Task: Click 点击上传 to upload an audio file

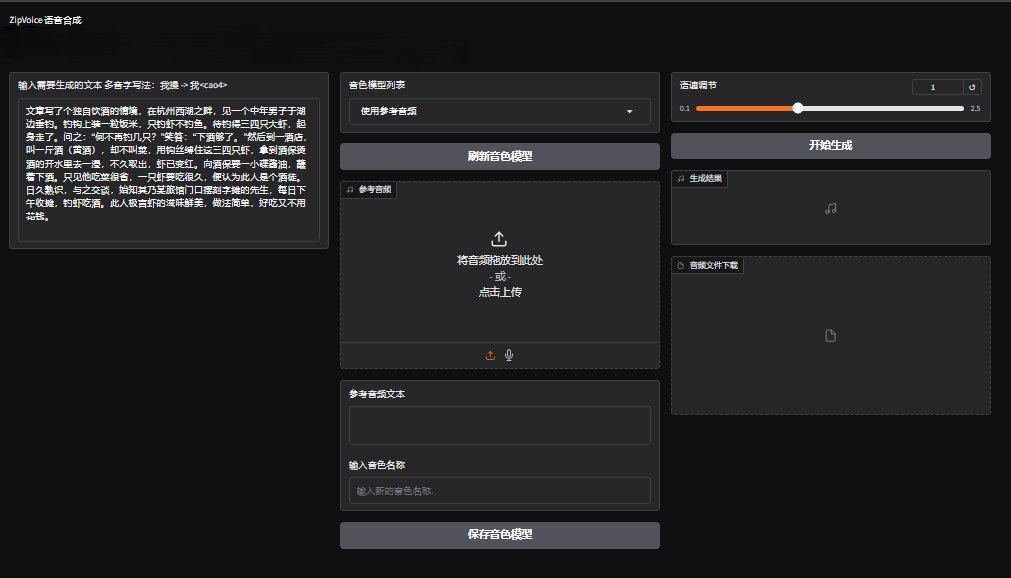Action: (499, 292)
